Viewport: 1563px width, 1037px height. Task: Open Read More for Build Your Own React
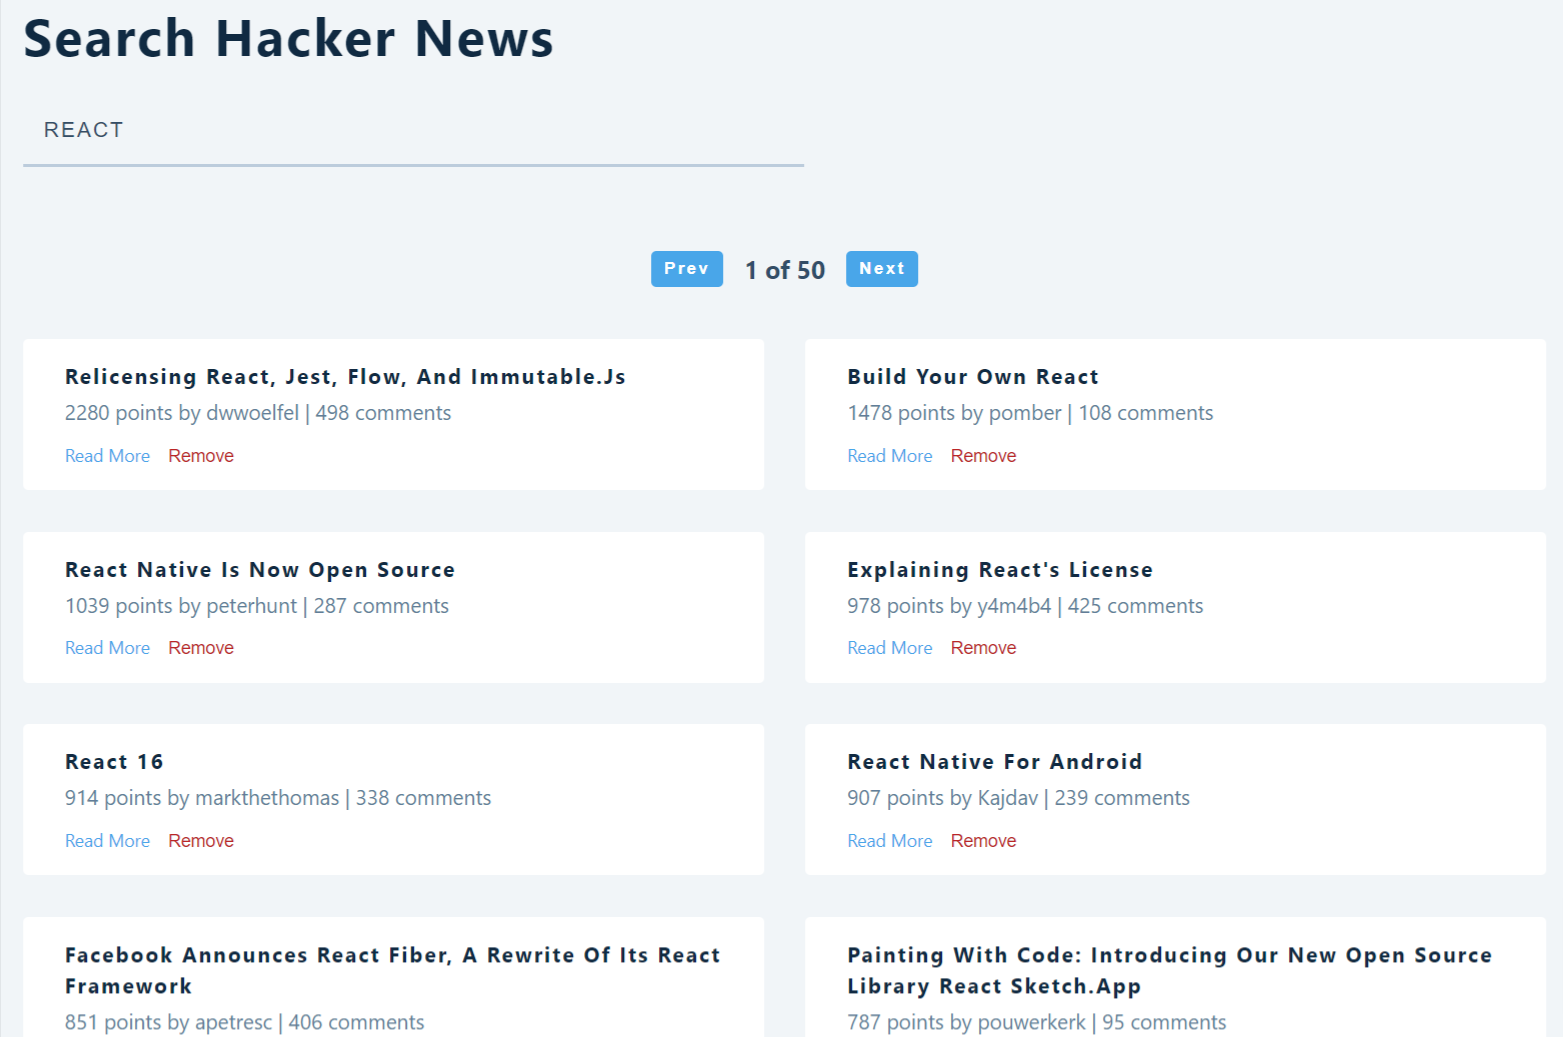pos(890,456)
